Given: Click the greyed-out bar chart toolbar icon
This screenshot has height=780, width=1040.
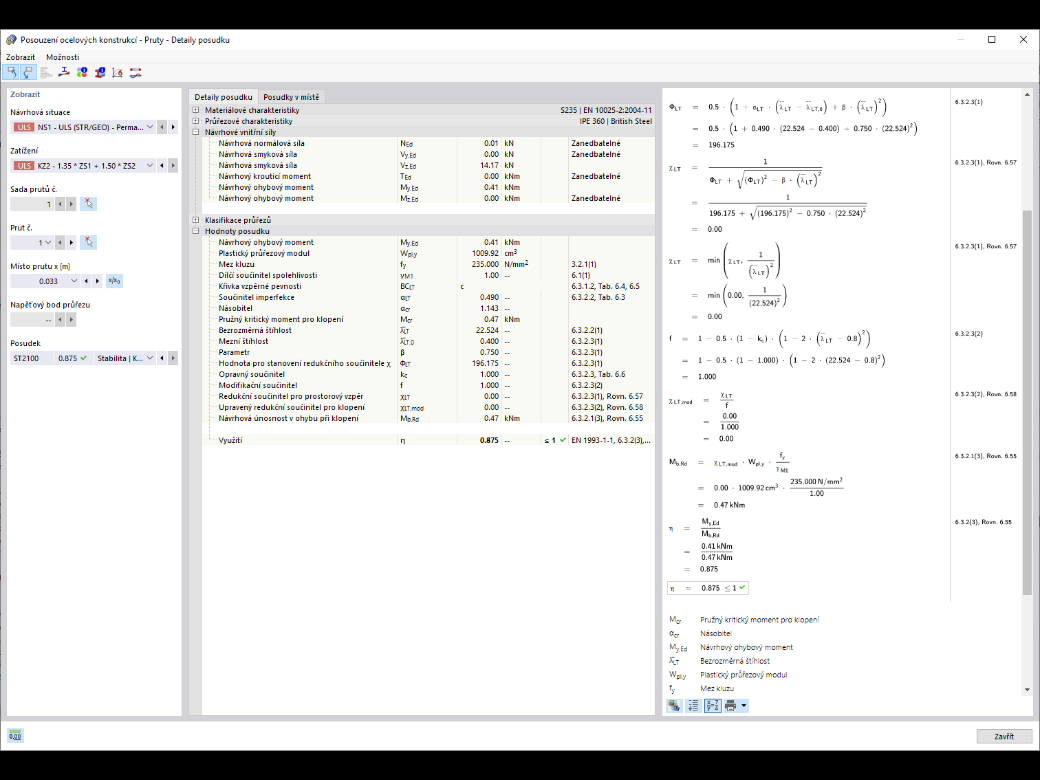Looking at the screenshot, I should (x=46, y=72).
